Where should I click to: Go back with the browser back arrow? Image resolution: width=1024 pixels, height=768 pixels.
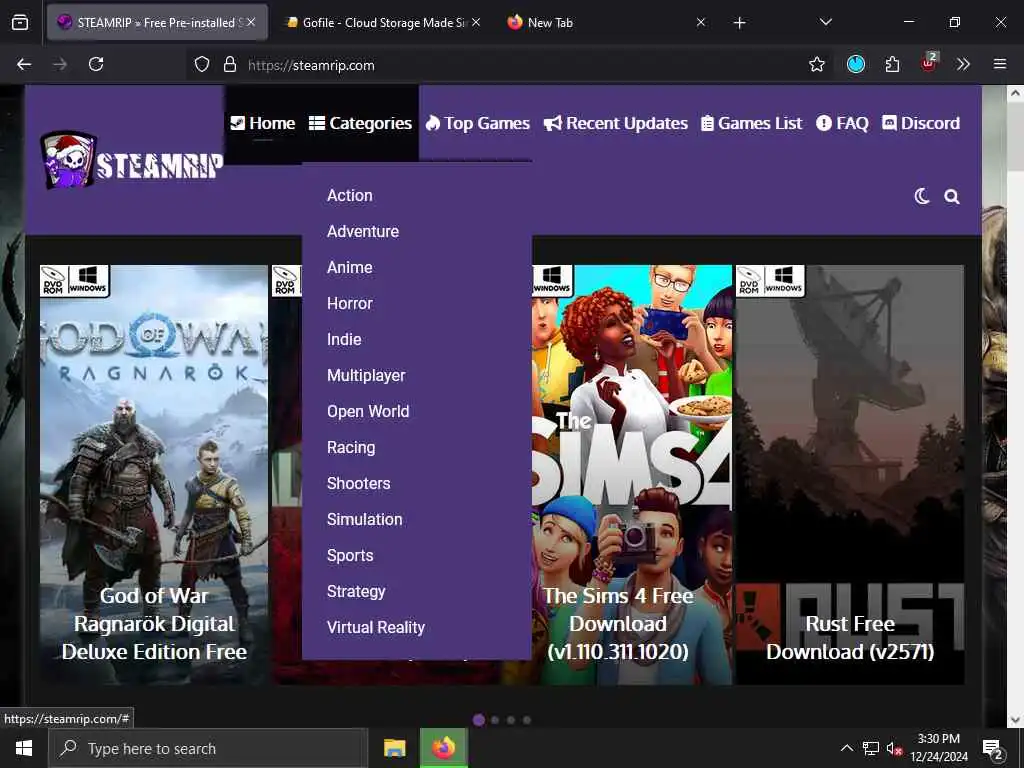coord(24,64)
